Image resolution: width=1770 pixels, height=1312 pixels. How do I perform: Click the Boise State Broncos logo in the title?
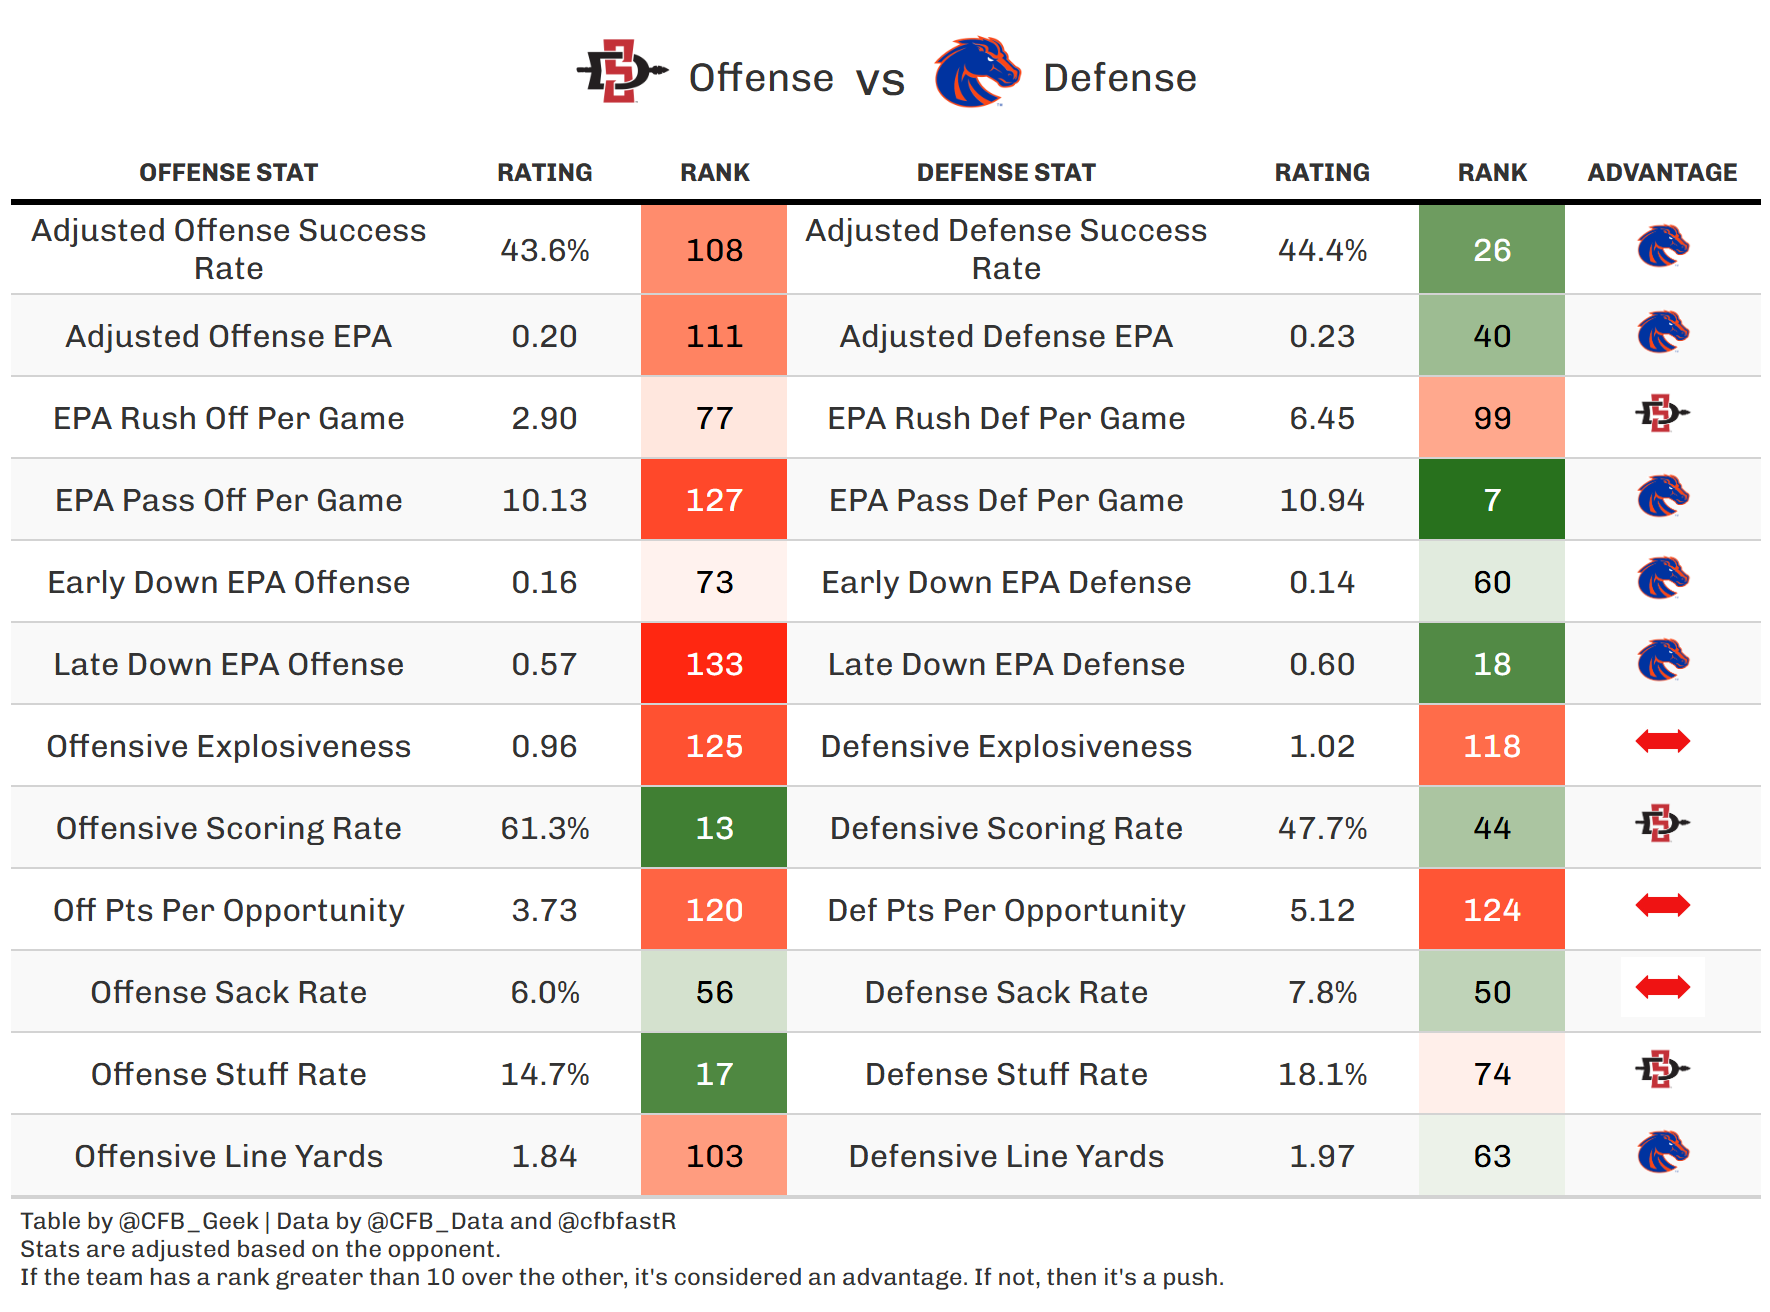[x=976, y=72]
